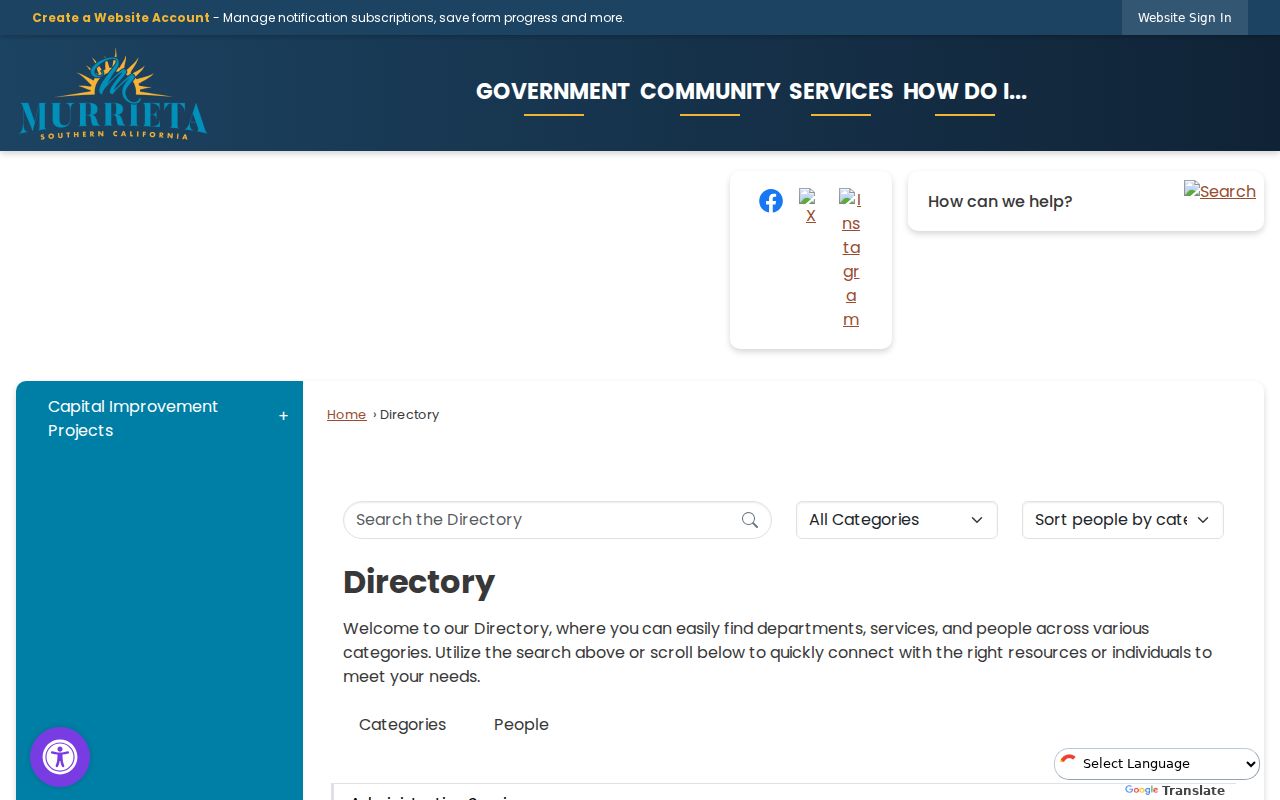Open the How Do I... menu
Image resolution: width=1280 pixels, height=800 pixels.
click(x=965, y=92)
